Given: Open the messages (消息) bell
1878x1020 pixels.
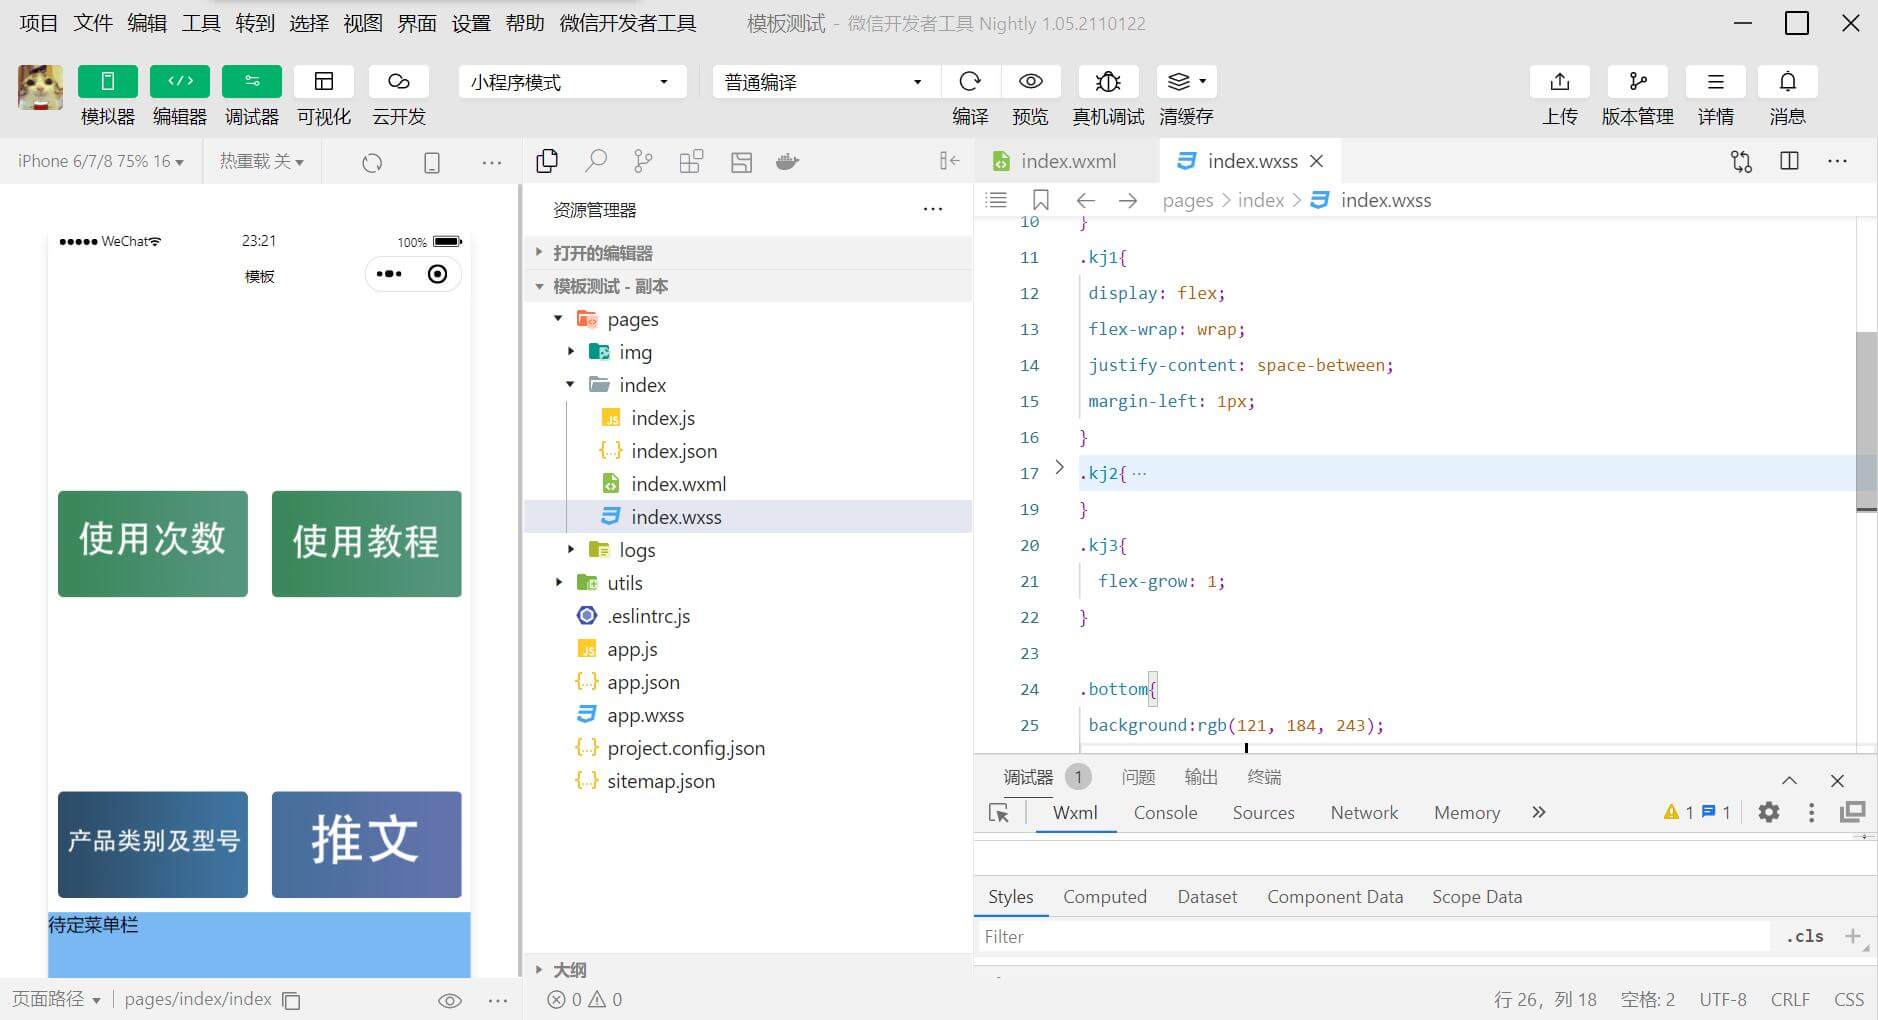Looking at the screenshot, I should click(1788, 82).
